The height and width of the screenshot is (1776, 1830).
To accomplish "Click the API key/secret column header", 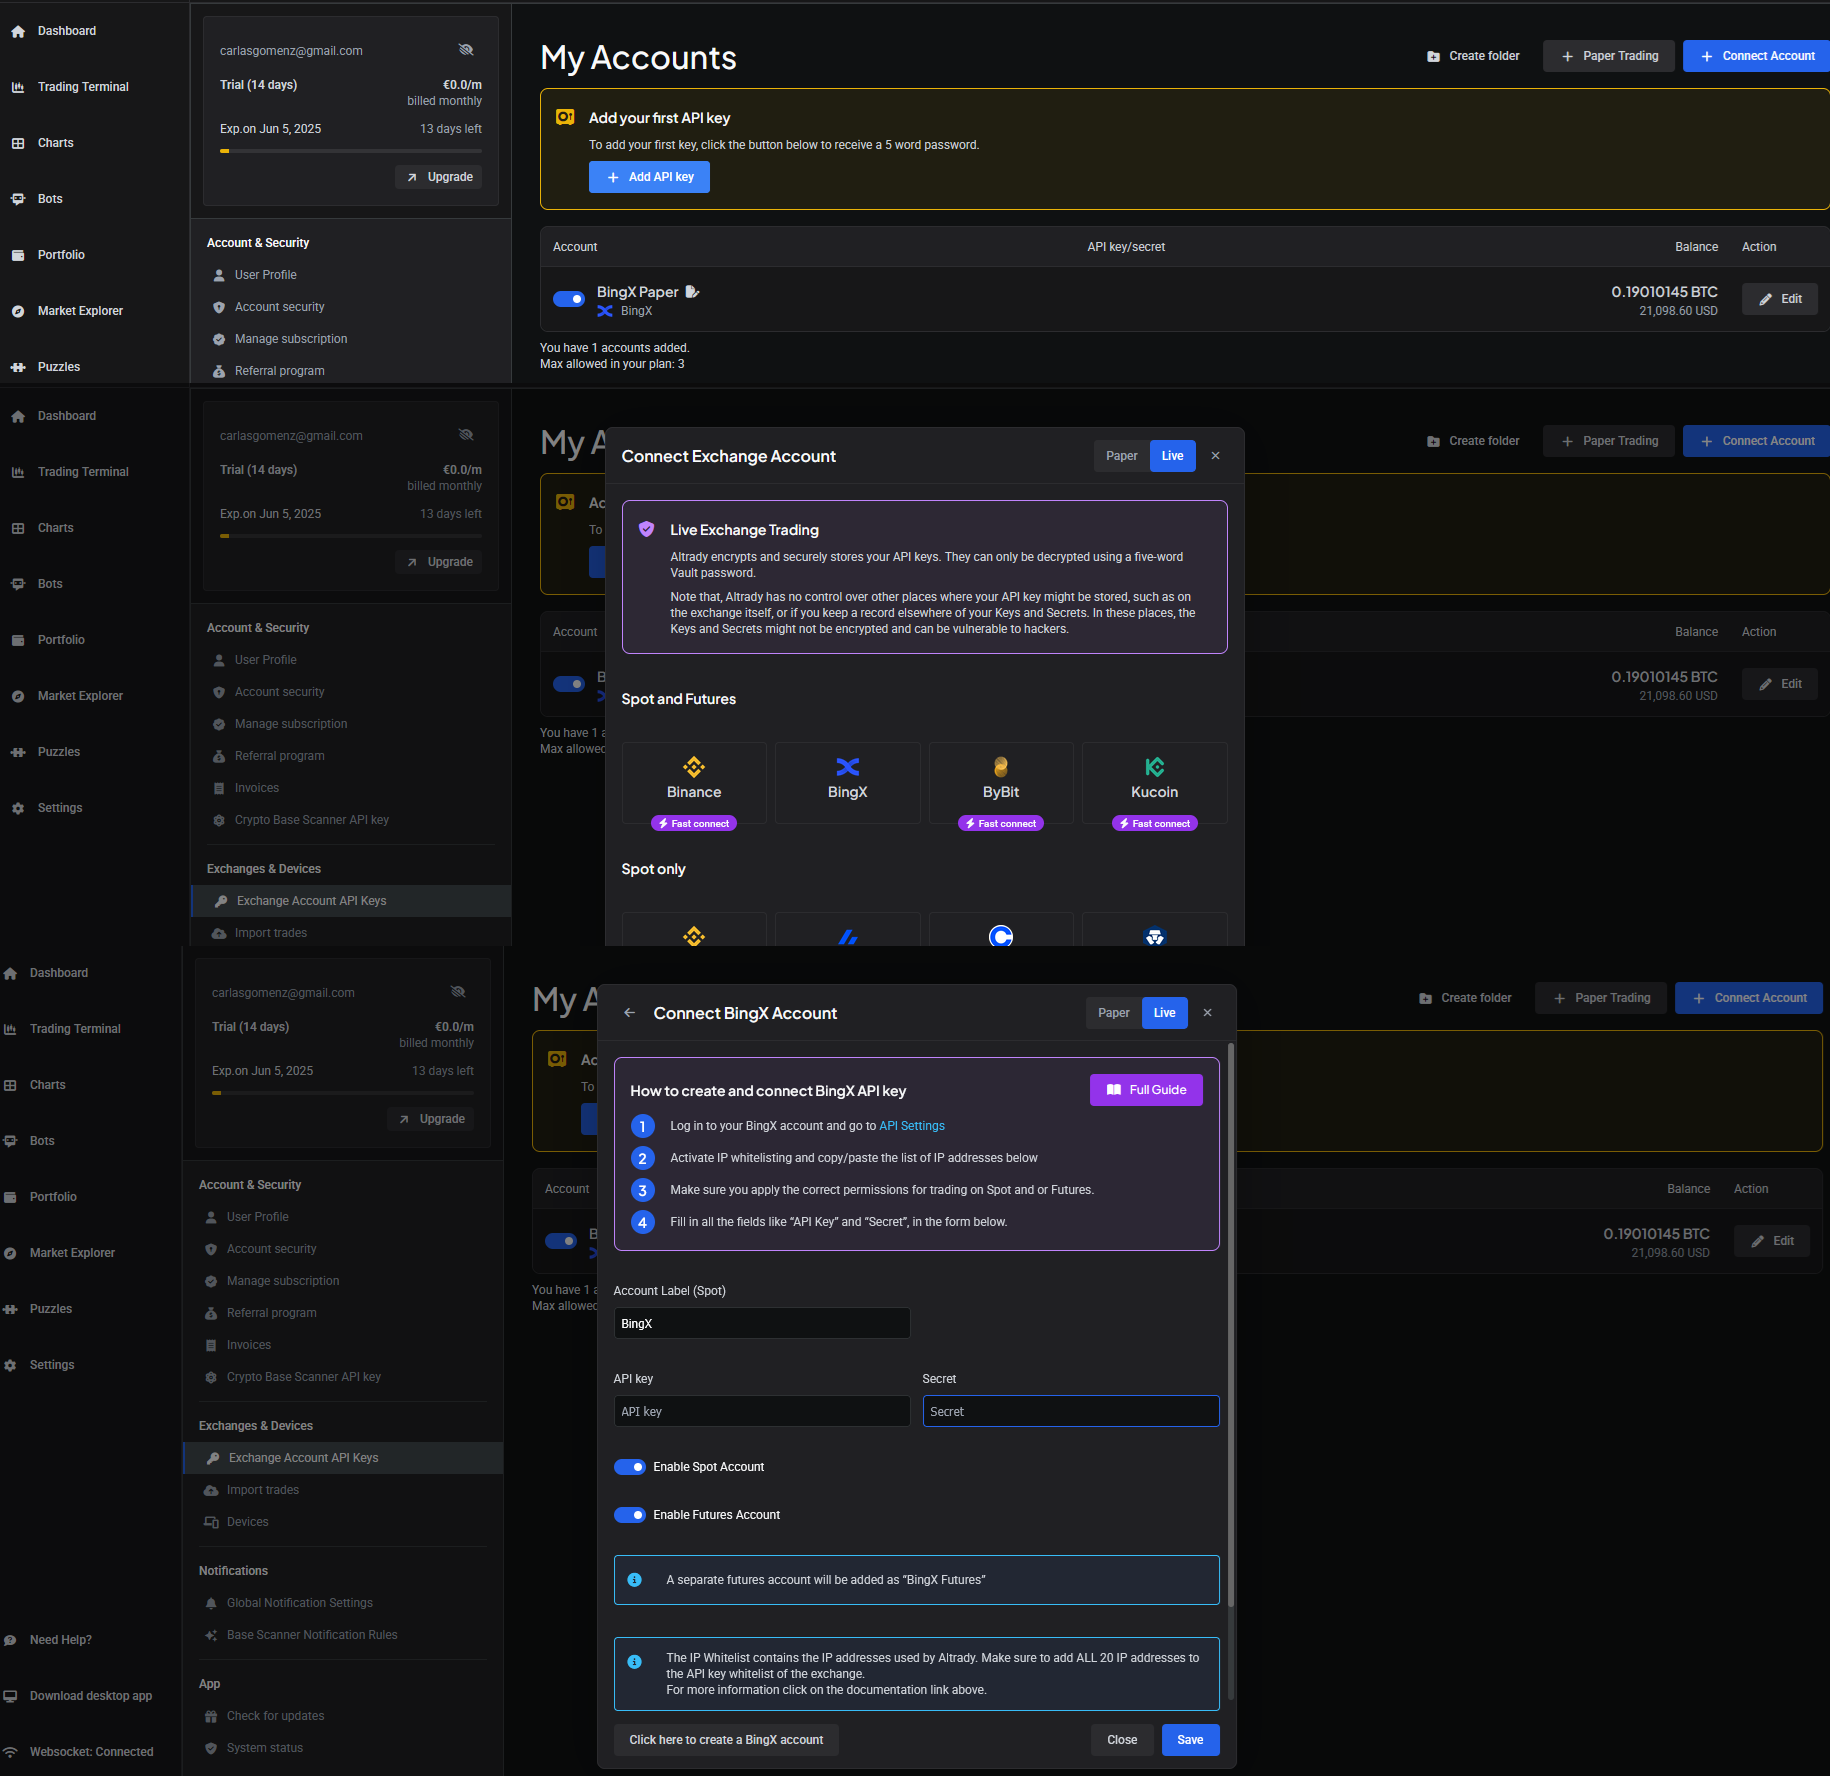I will 1126,247.
